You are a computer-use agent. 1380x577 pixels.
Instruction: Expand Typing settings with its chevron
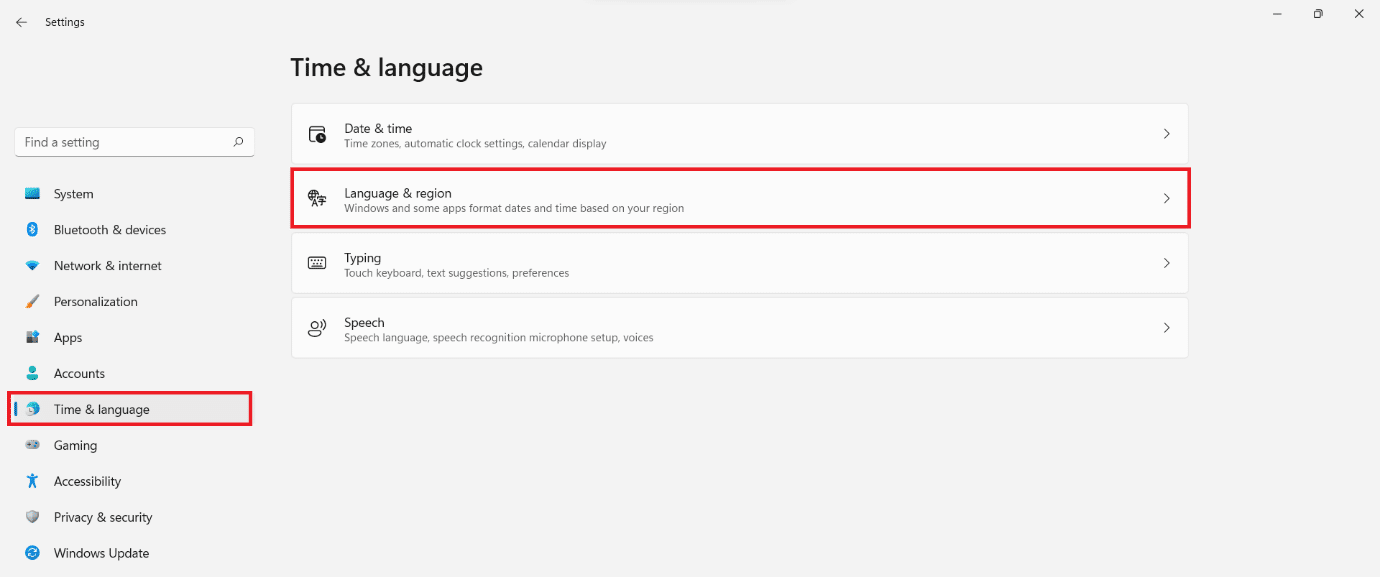[x=1166, y=264]
